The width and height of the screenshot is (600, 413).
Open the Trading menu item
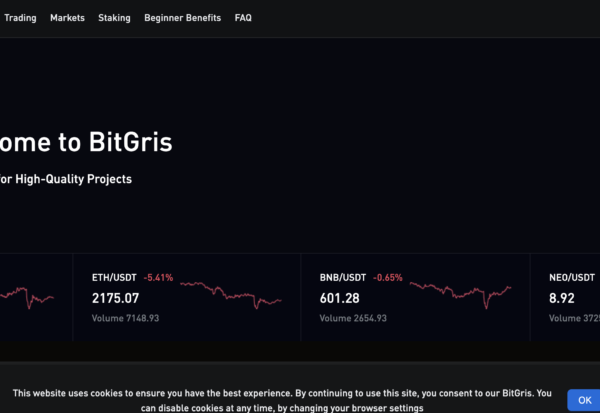pyautogui.click(x=20, y=18)
